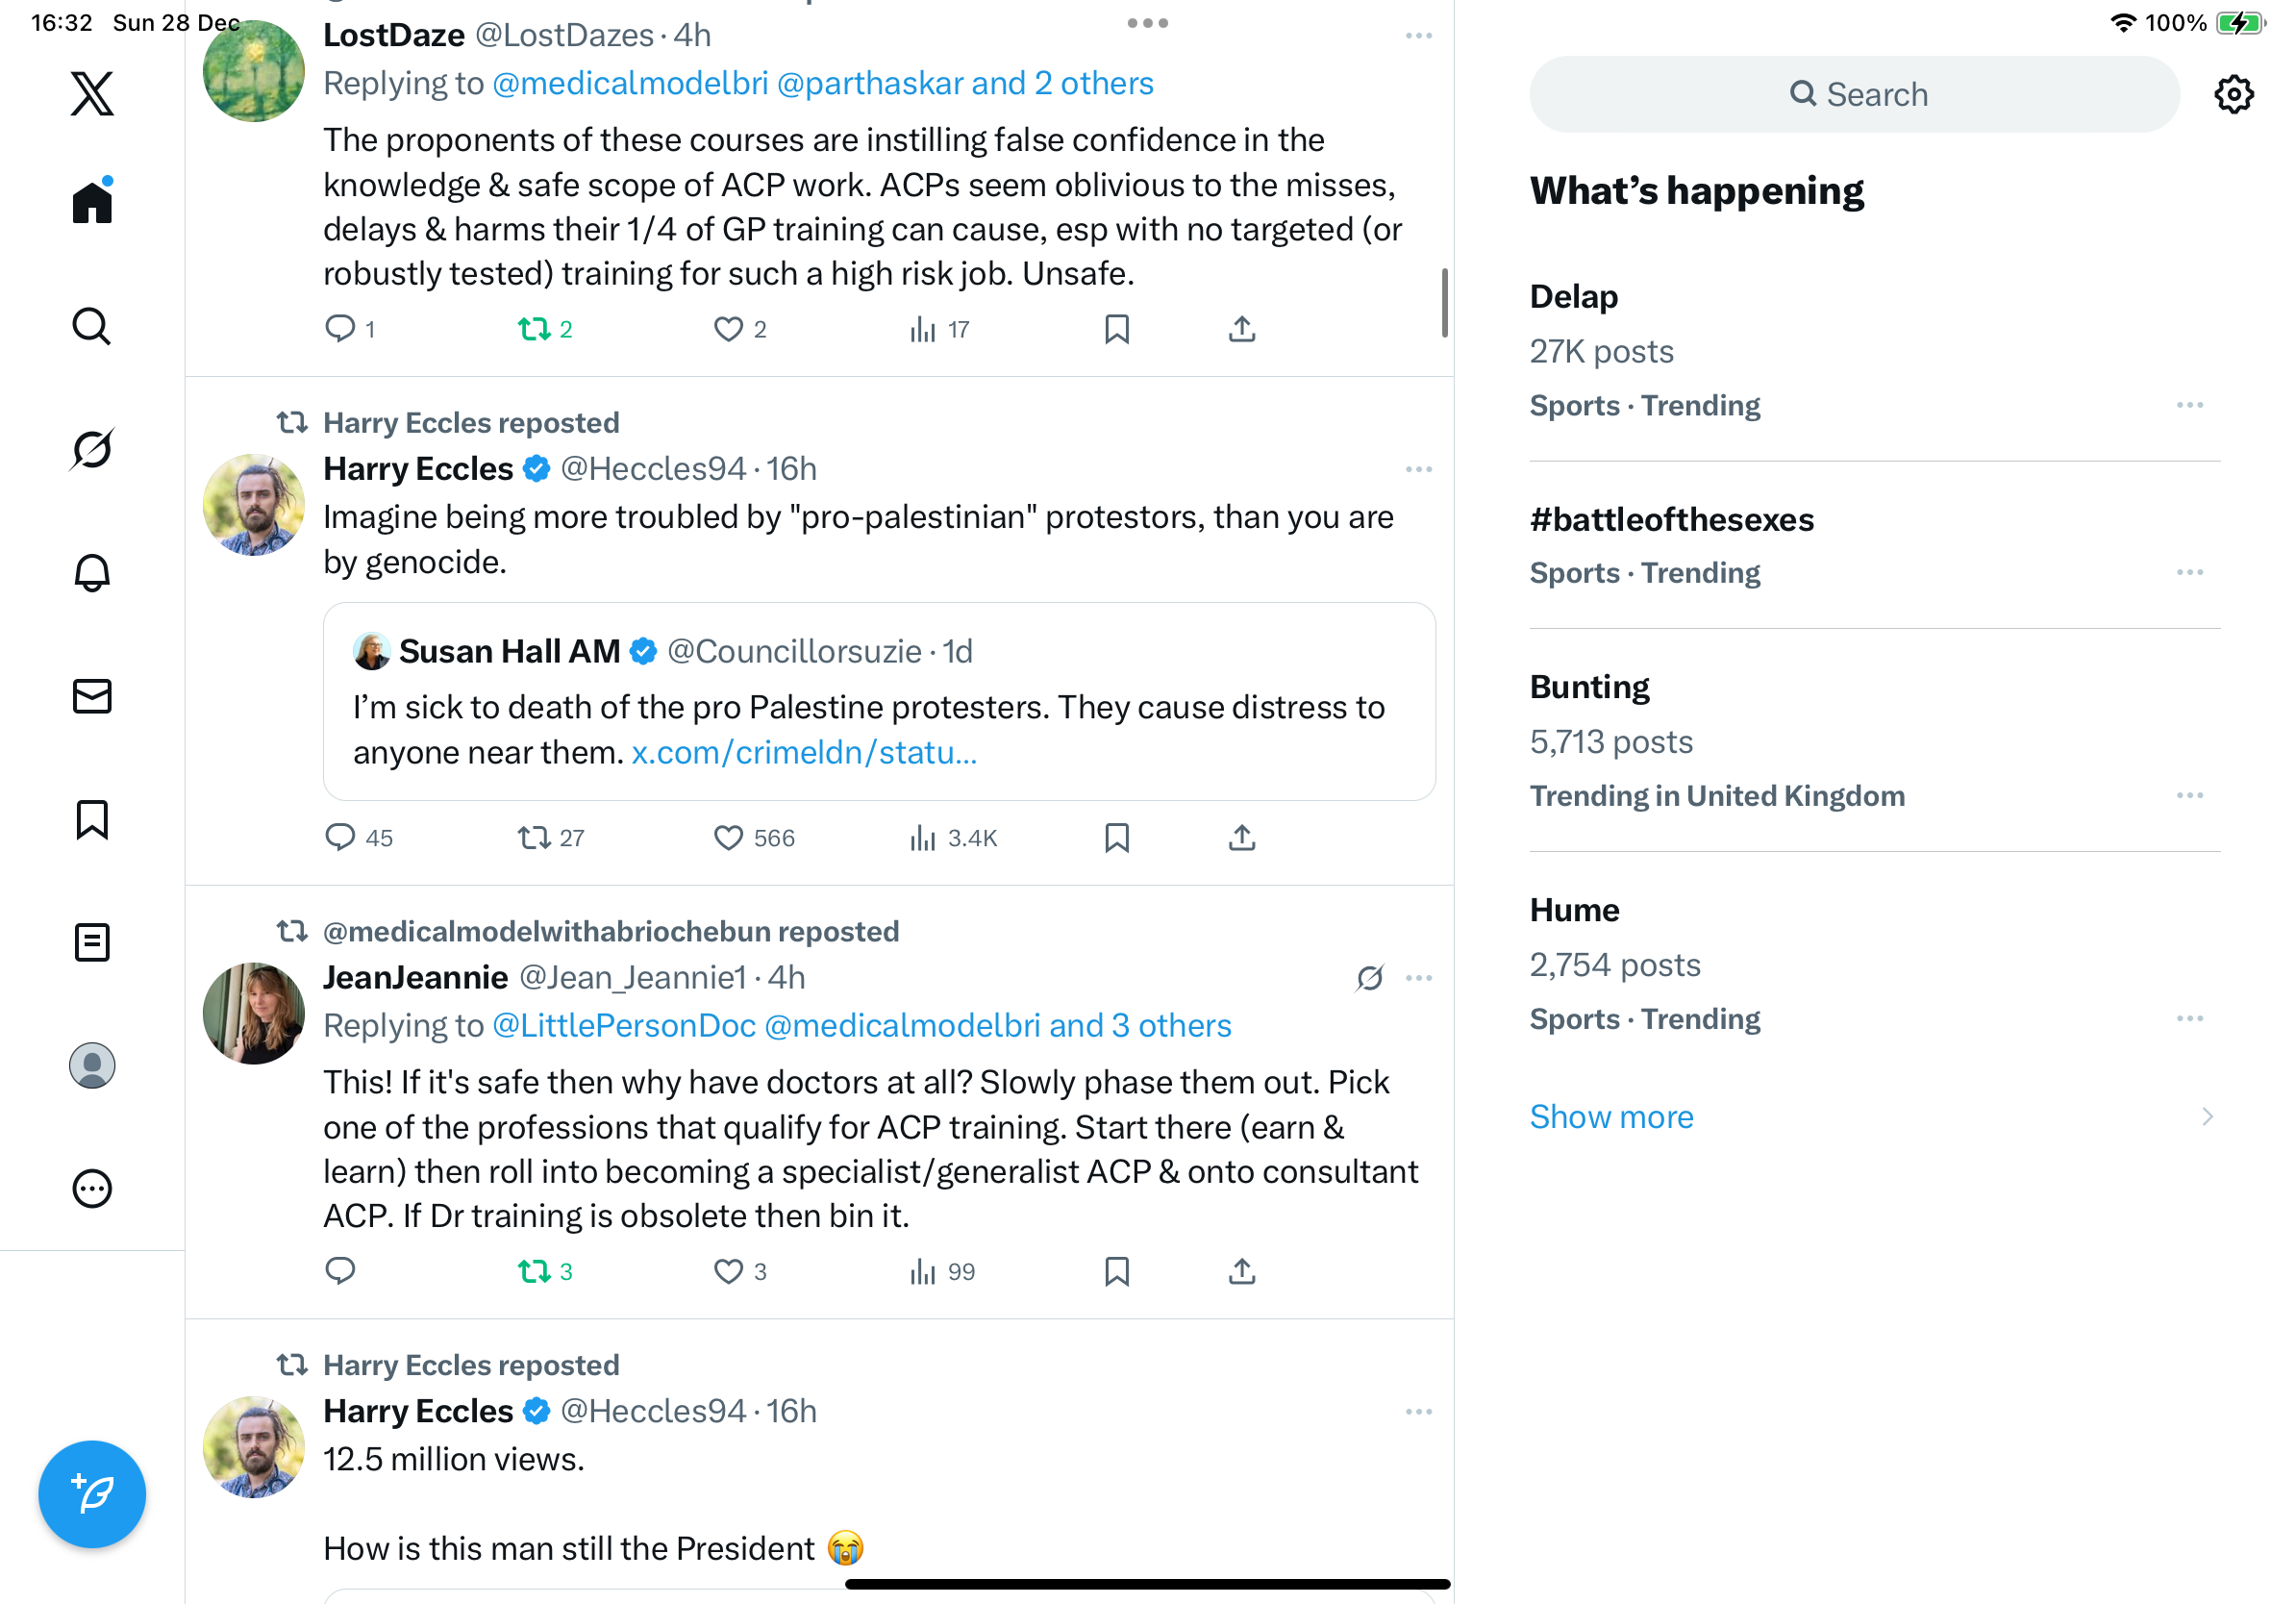Open the #battleofthesexes trending topic
This screenshot has height=1604, width=2296.
[x=1671, y=520]
